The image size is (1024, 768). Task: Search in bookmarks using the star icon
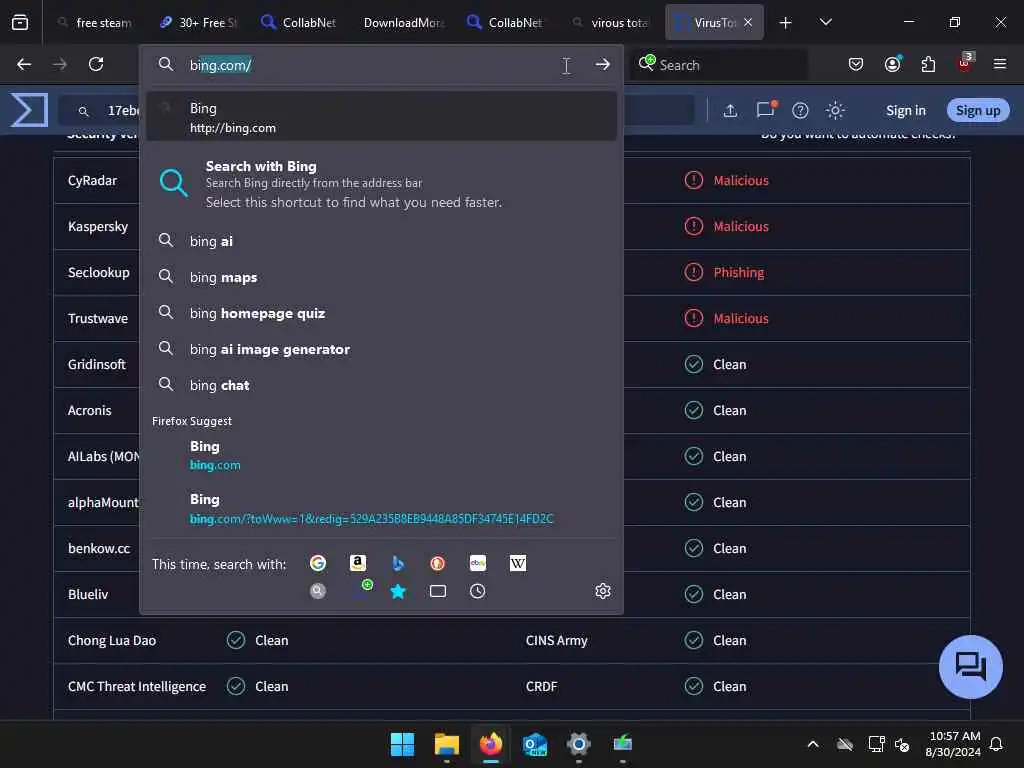pyautogui.click(x=398, y=591)
